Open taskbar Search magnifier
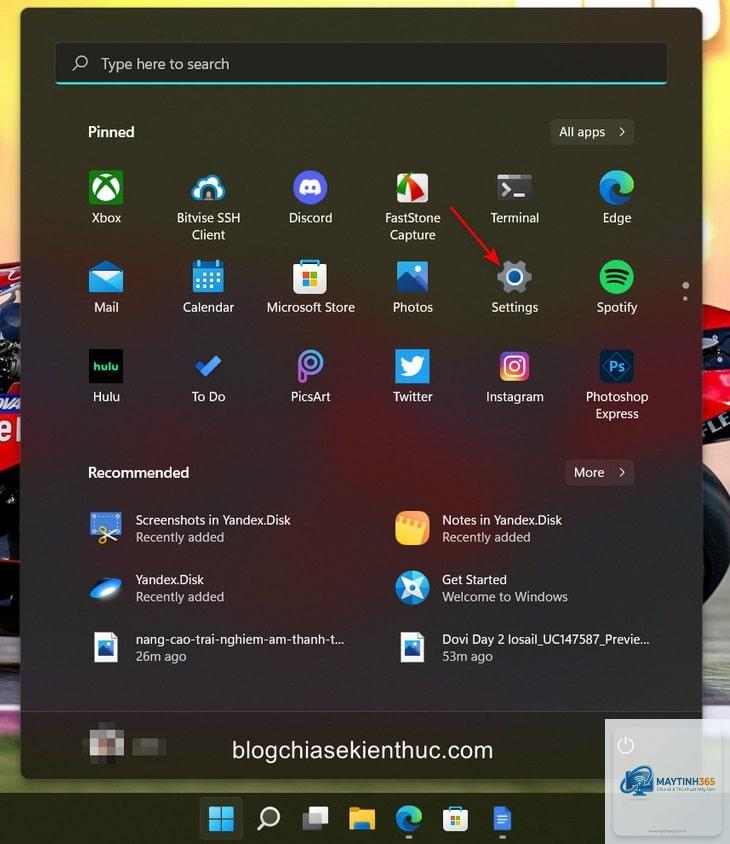The image size is (730, 844). pyautogui.click(x=268, y=819)
